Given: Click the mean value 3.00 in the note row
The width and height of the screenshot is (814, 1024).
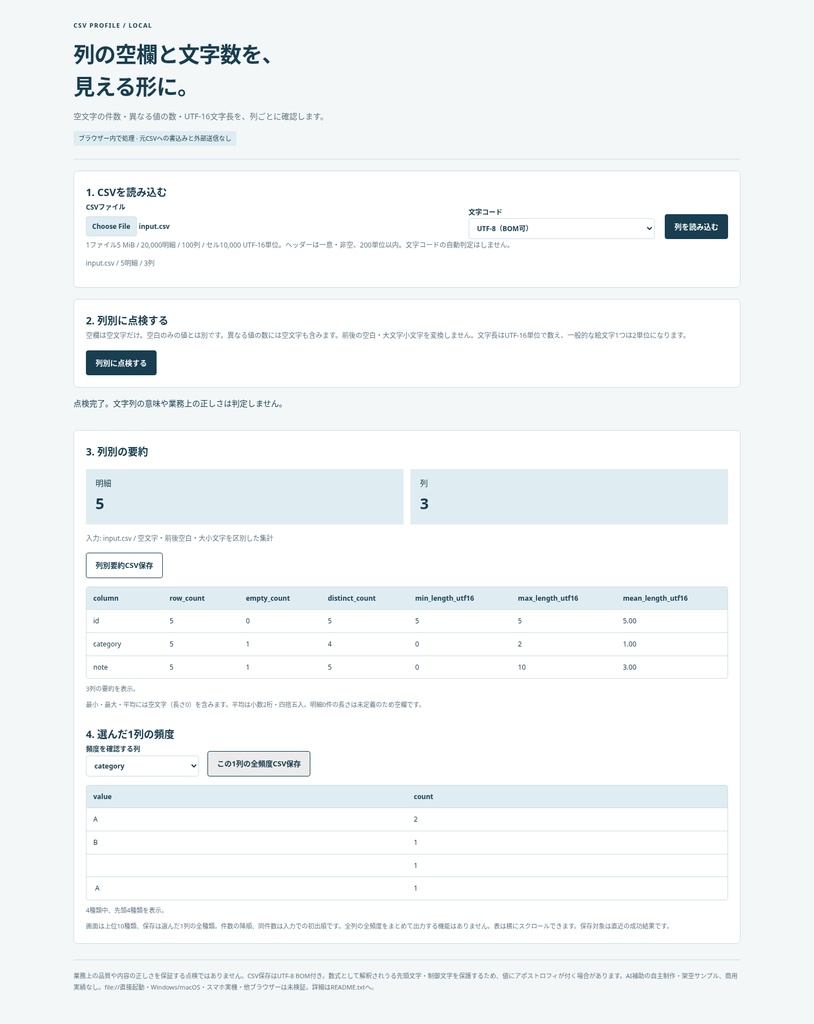Looking at the screenshot, I should click(629, 667).
